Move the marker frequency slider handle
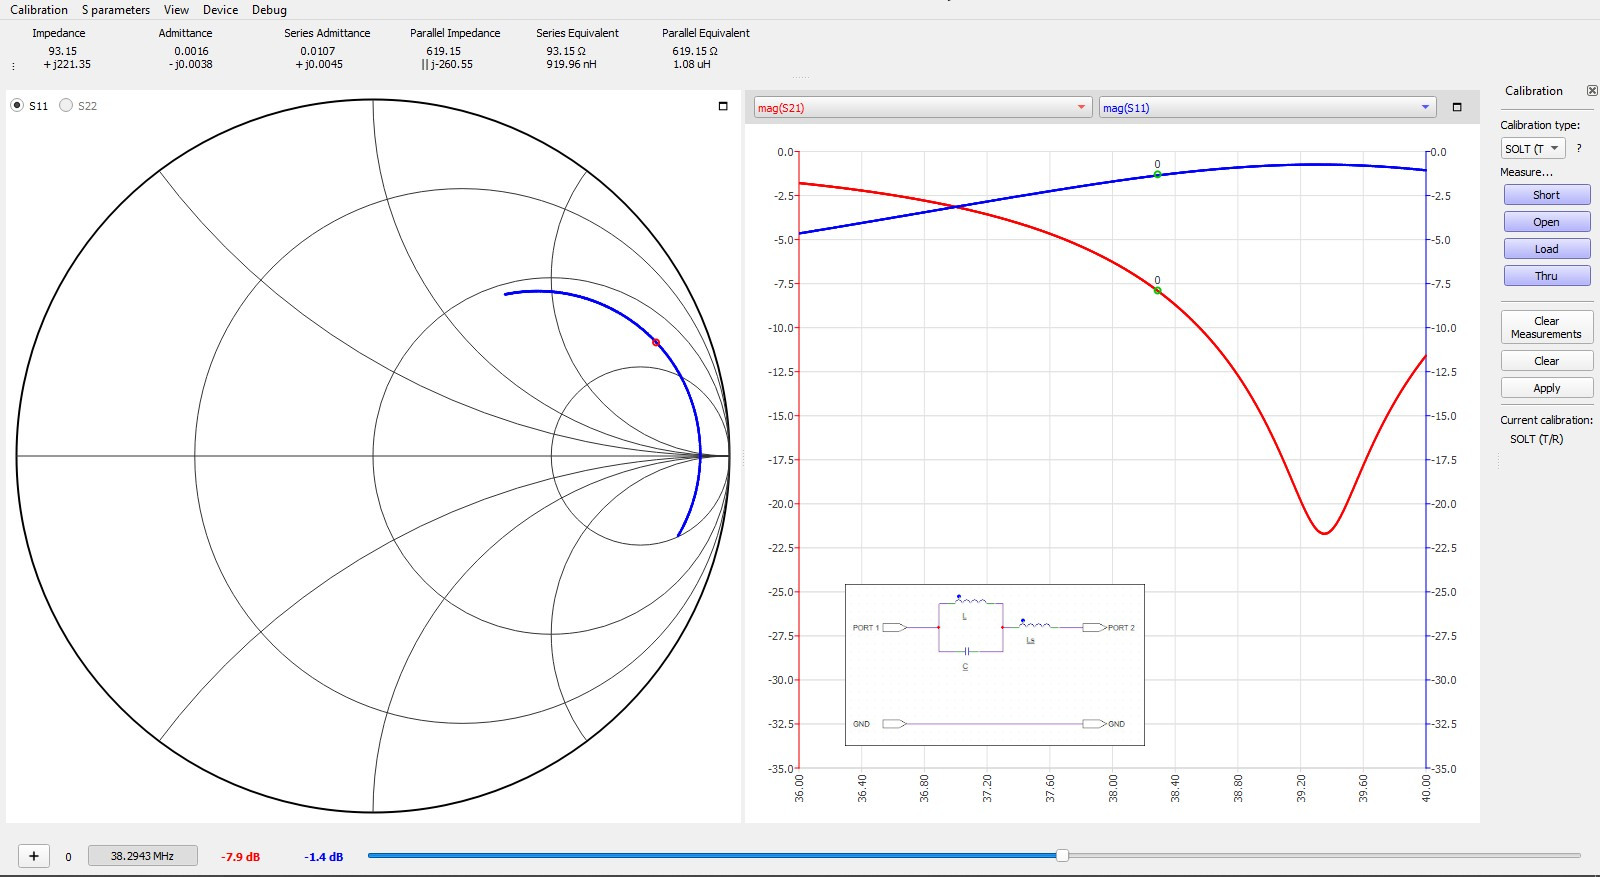Screen dimensions: 1600x877 [1062, 855]
